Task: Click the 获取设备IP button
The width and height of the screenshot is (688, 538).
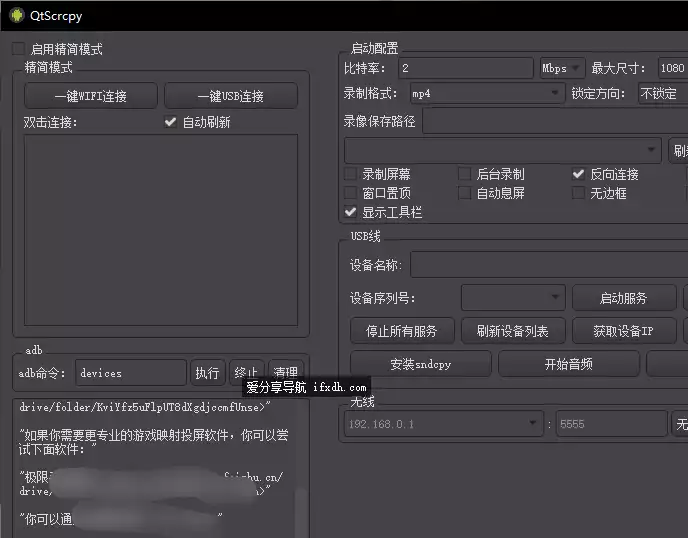Action: [x=624, y=330]
